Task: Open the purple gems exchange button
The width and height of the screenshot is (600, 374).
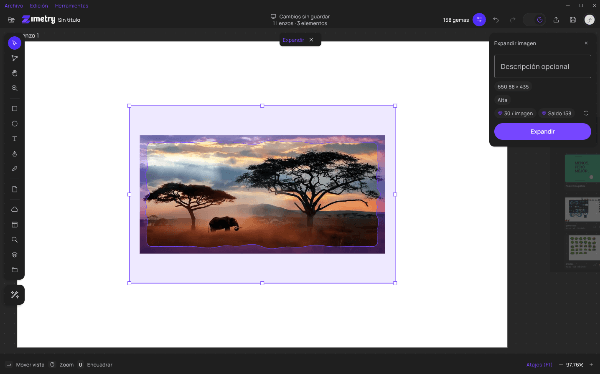Action: tap(479, 20)
